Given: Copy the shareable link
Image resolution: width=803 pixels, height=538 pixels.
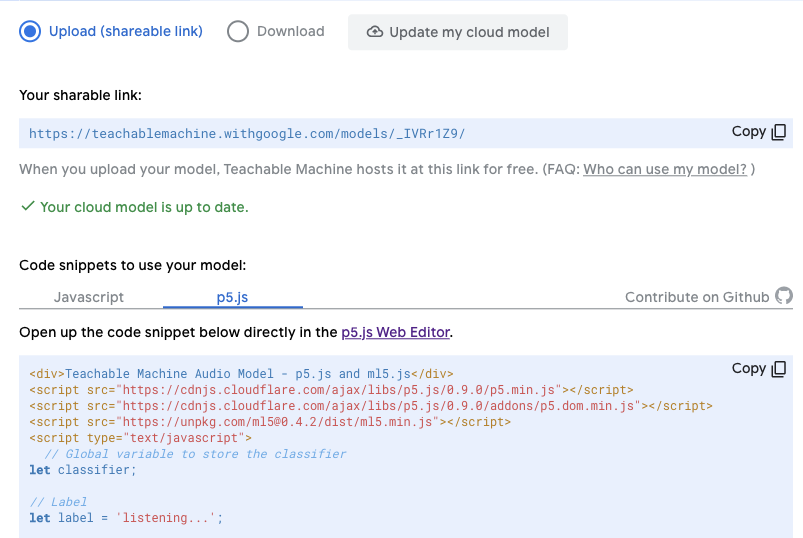Looking at the screenshot, I should click(x=758, y=132).
